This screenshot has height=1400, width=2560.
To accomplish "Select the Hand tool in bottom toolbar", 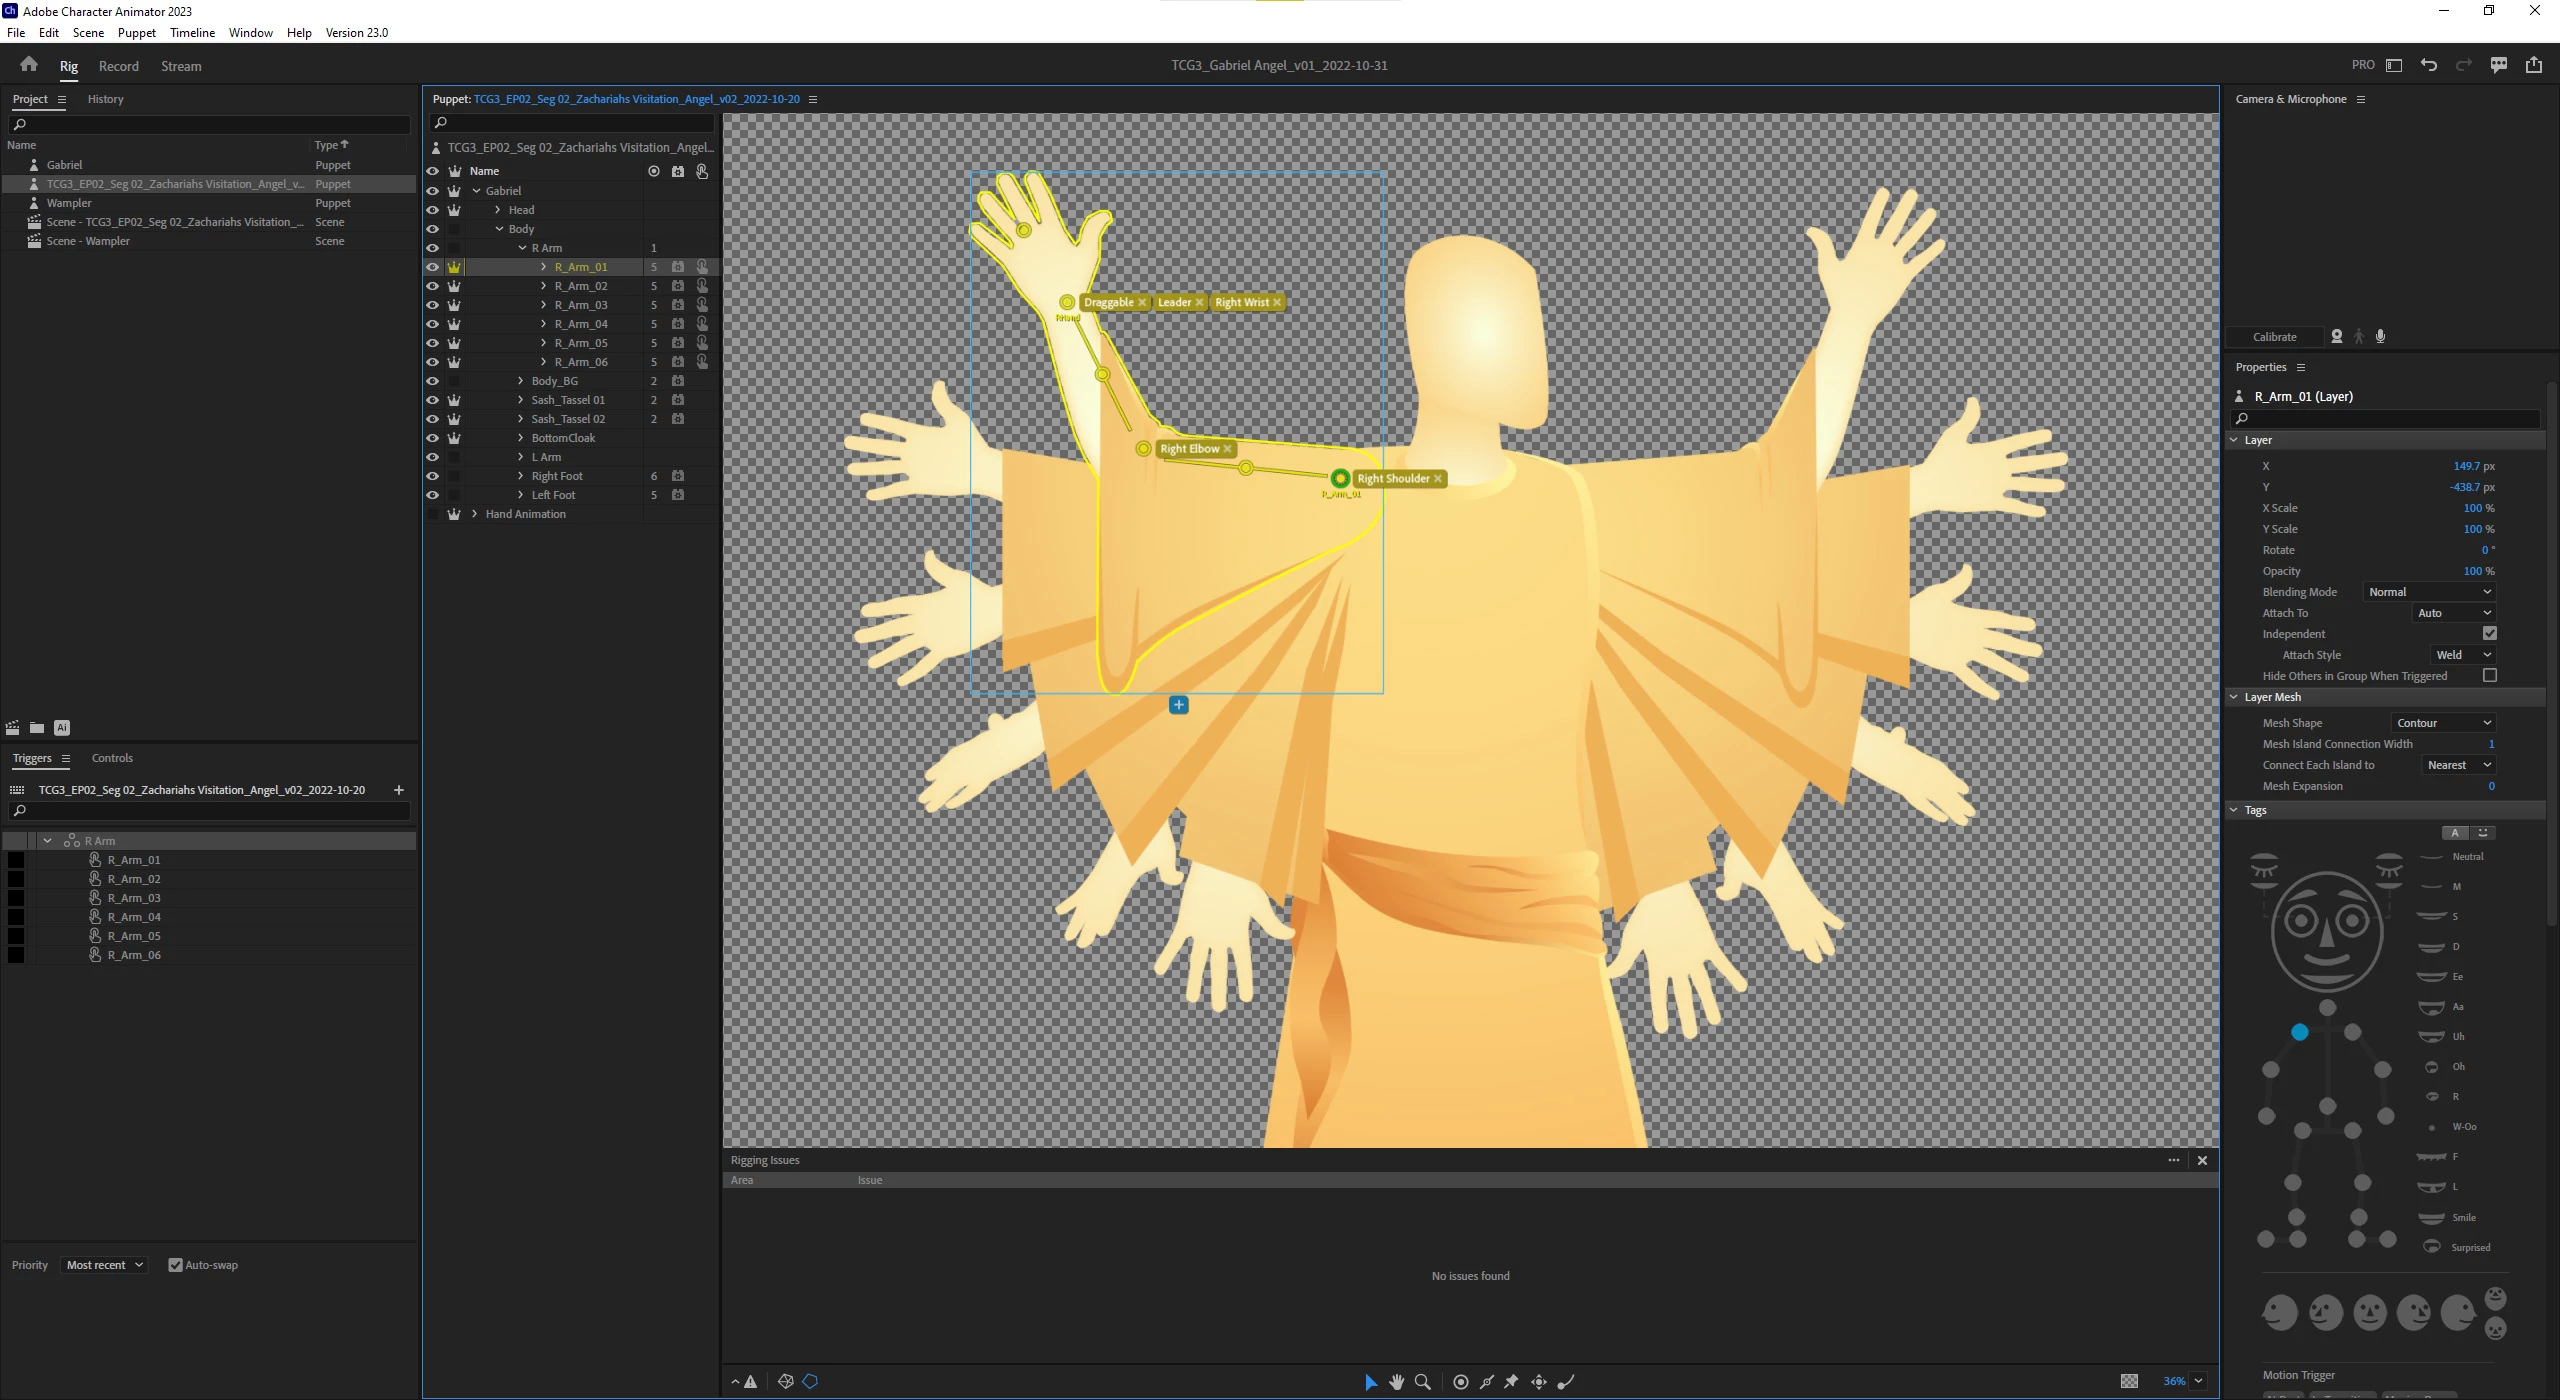I will coord(1397,1382).
